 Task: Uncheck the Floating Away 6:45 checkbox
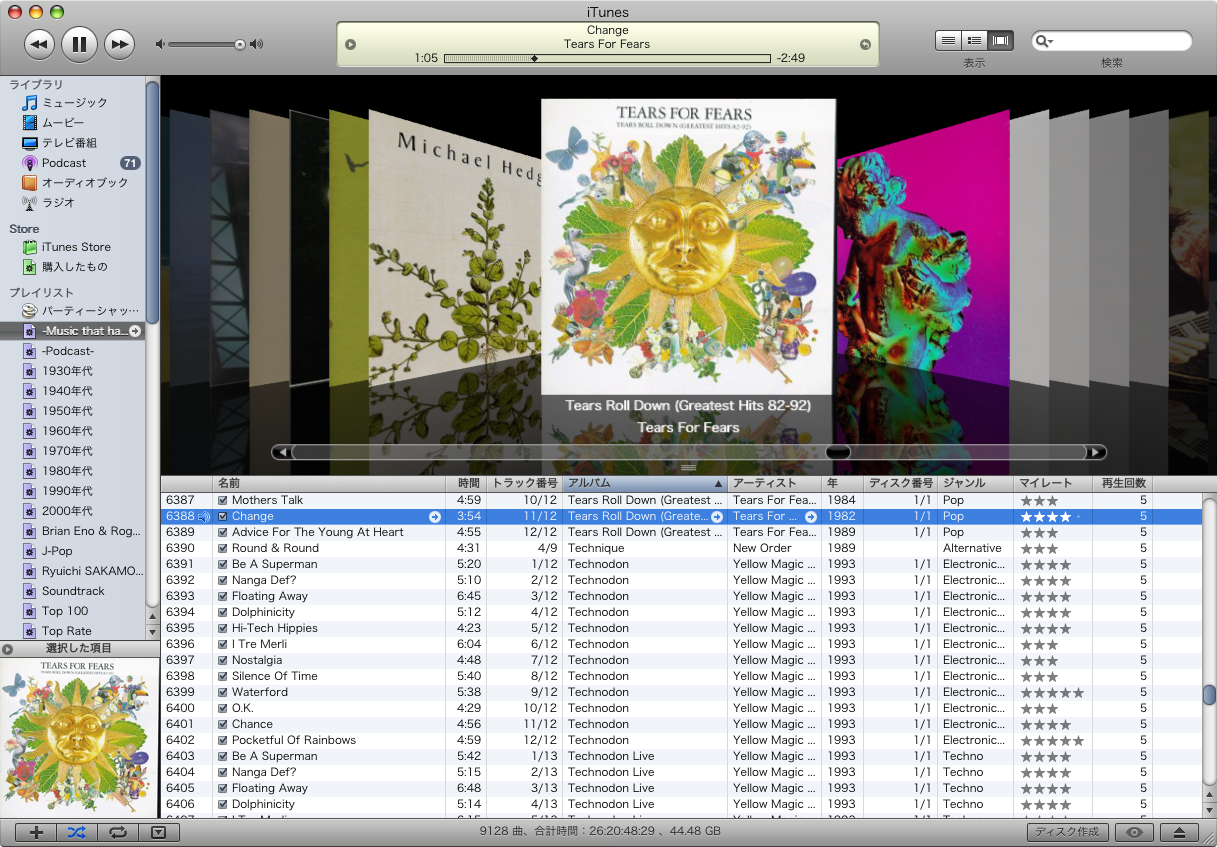(223, 596)
